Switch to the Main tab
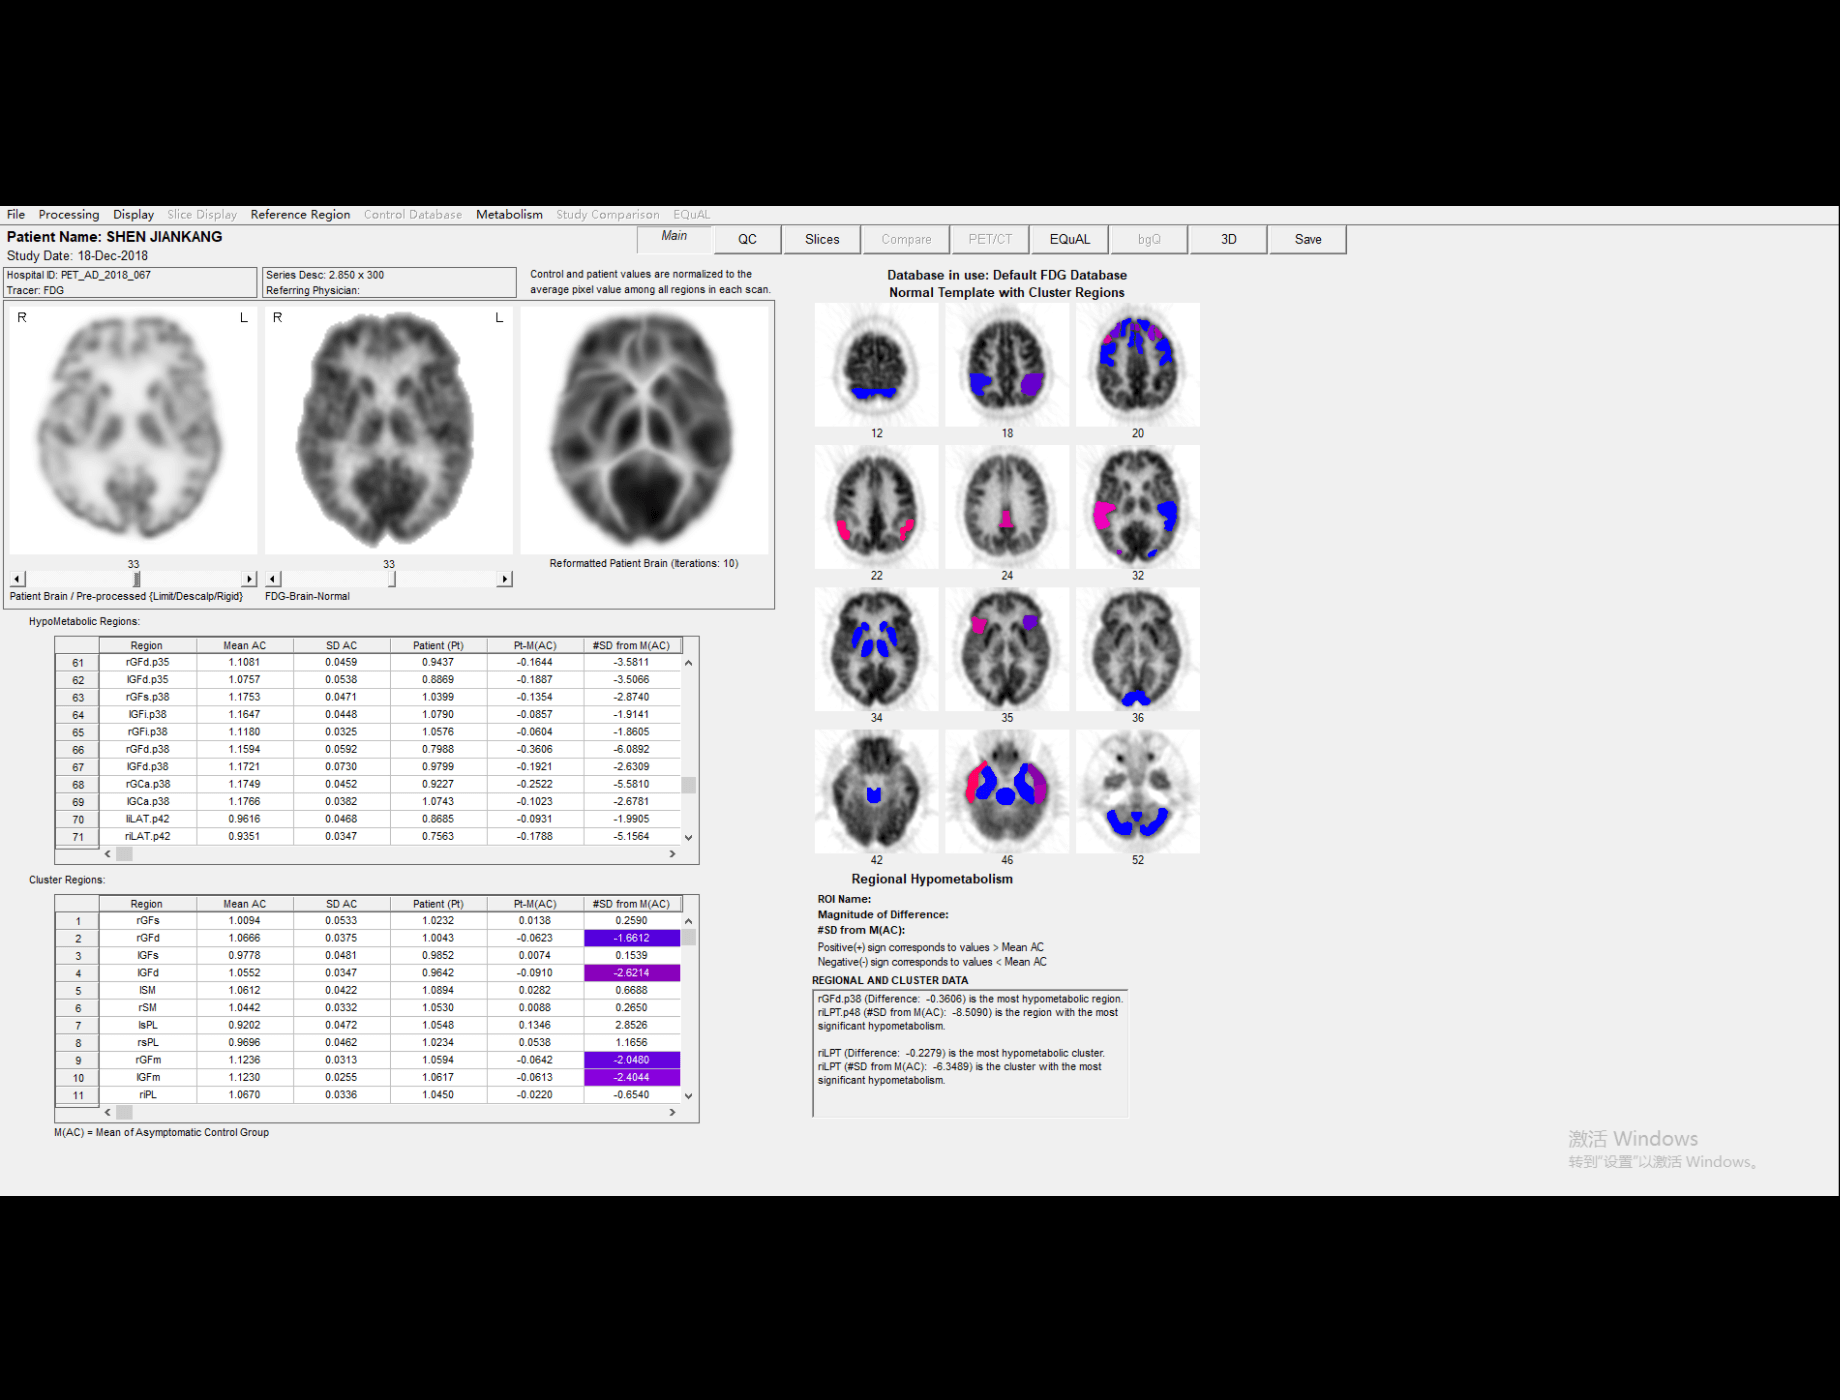 (x=674, y=238)
